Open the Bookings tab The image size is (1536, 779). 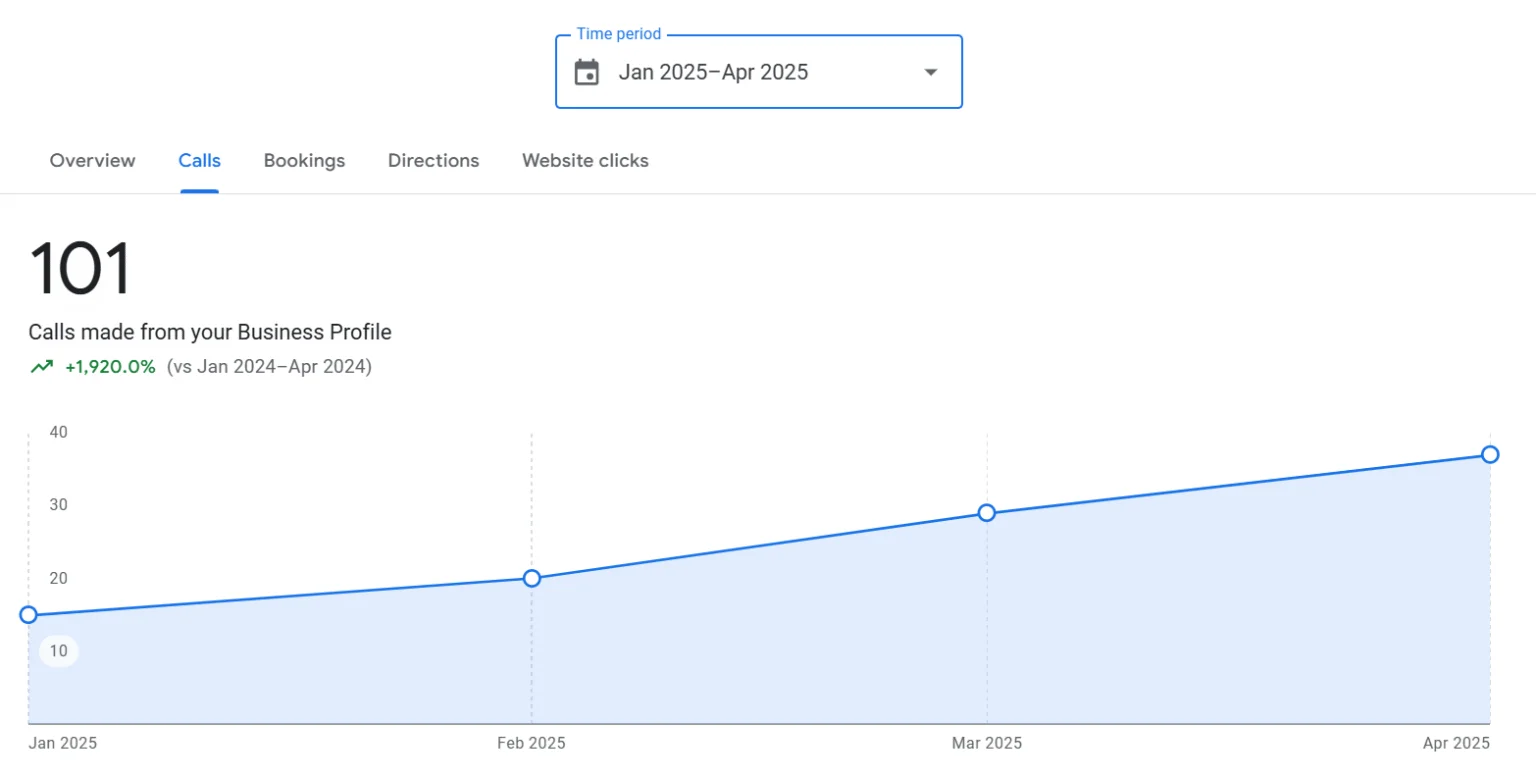point(304,160)
